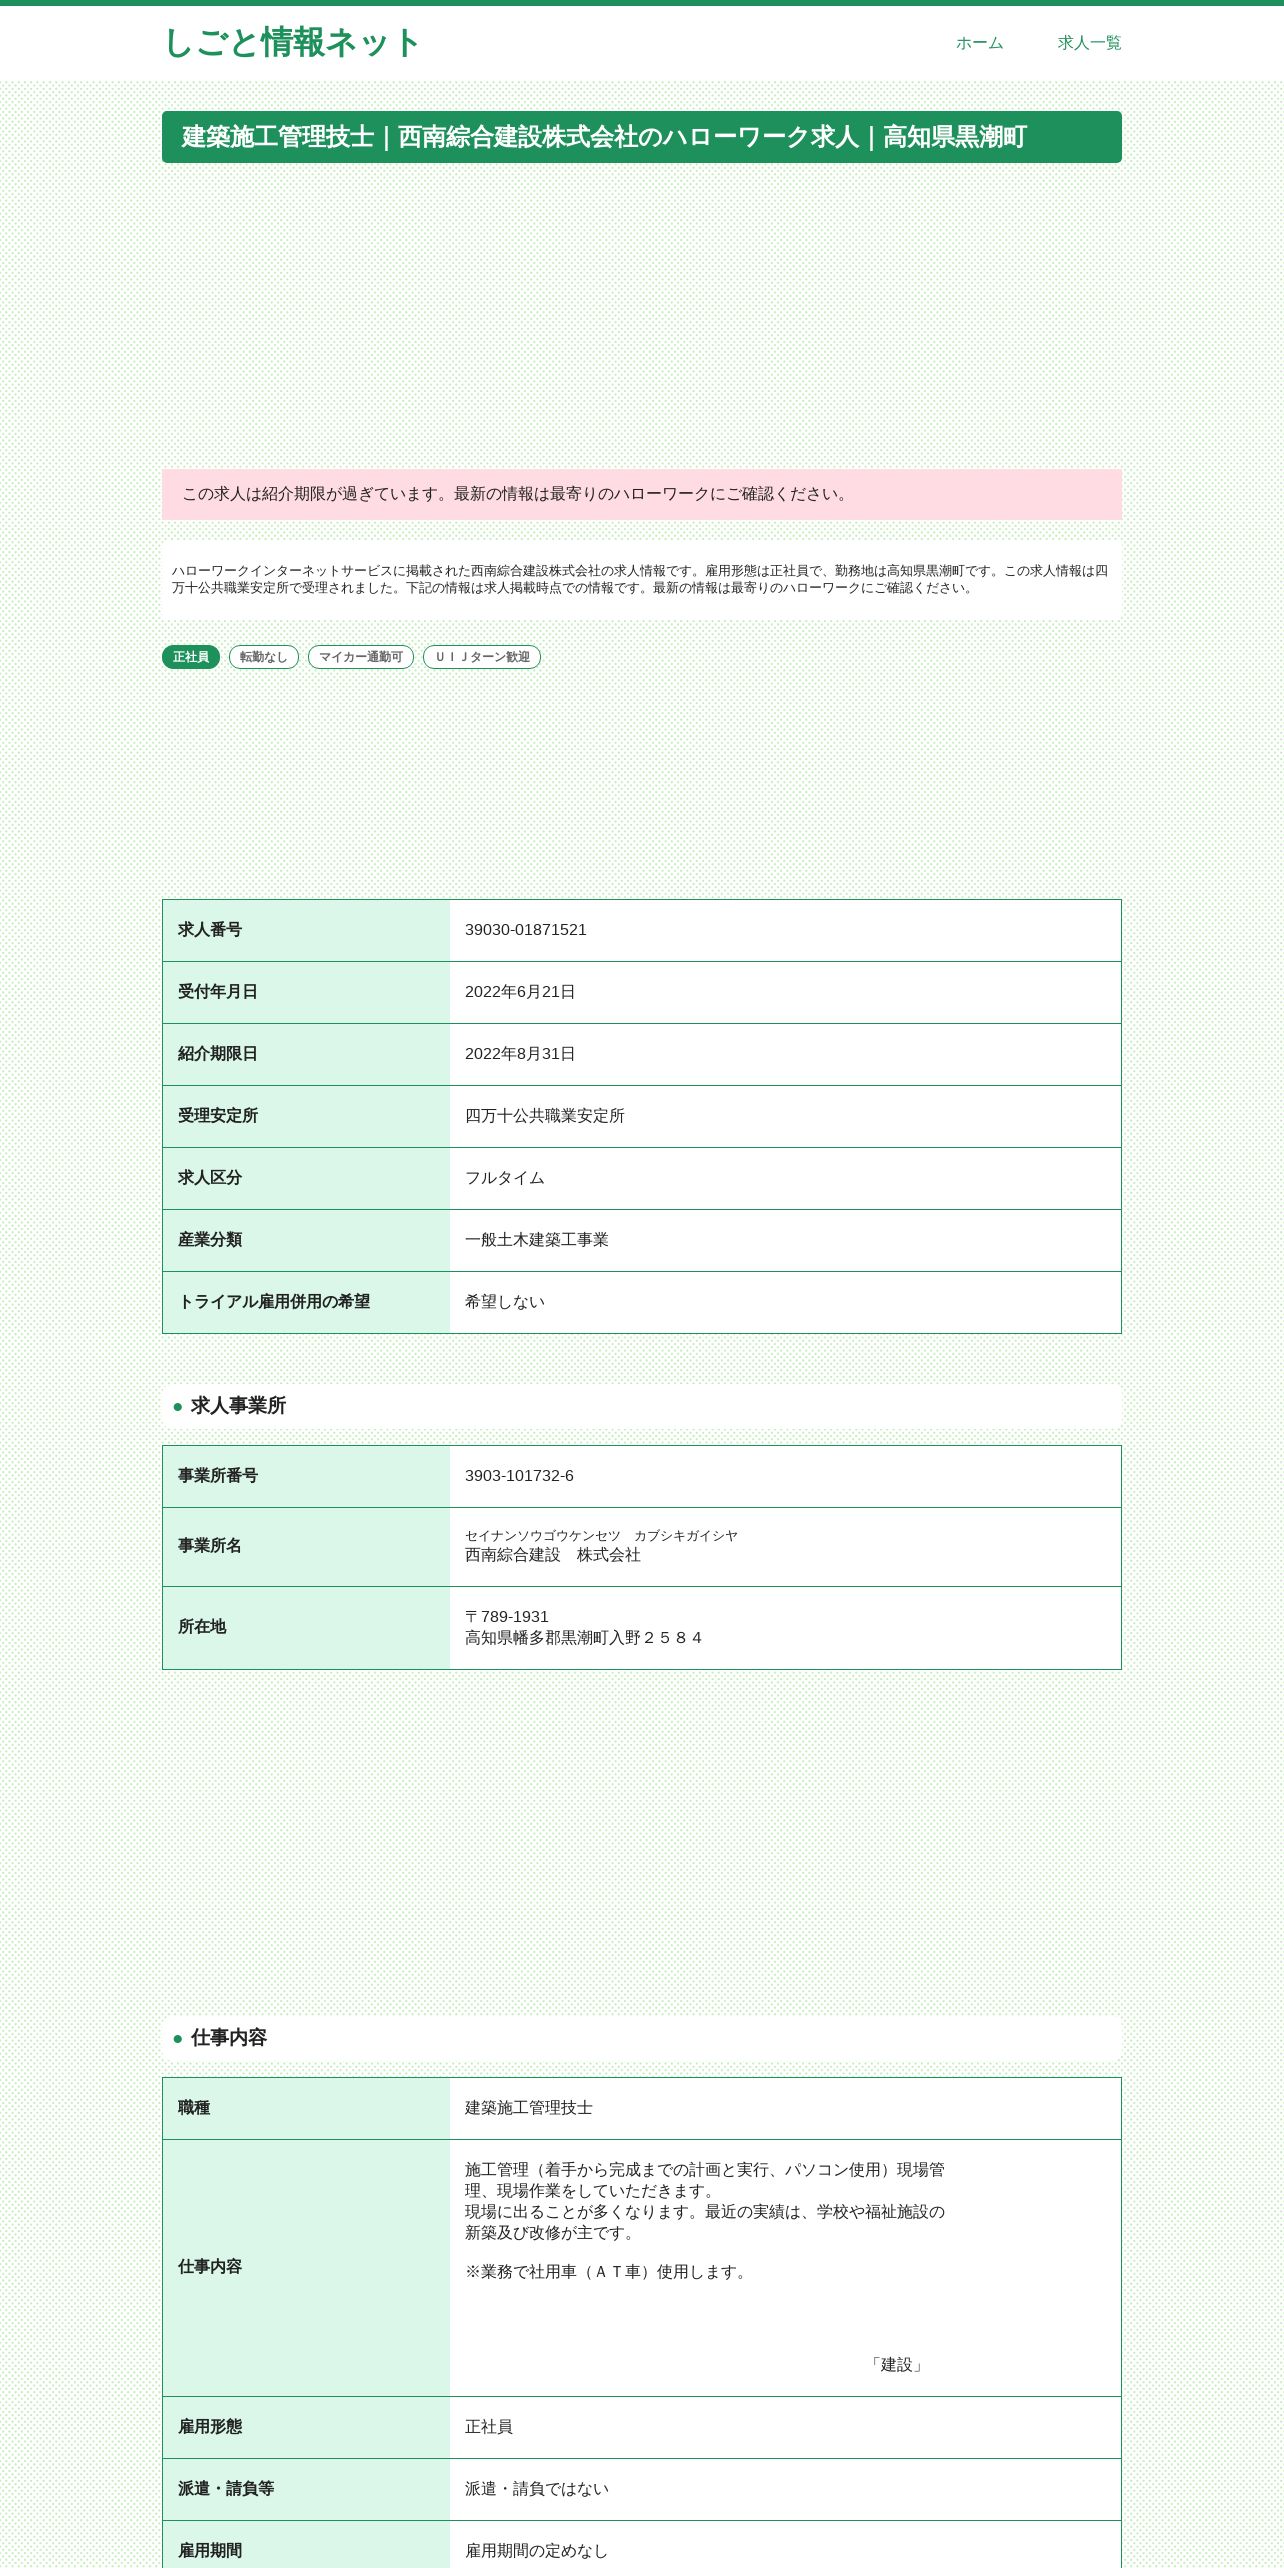The width and height of the screenshot is (1284, 2568).
Task: Select 建築施工管理技士 in the 職種 row
Action: 529,2108
